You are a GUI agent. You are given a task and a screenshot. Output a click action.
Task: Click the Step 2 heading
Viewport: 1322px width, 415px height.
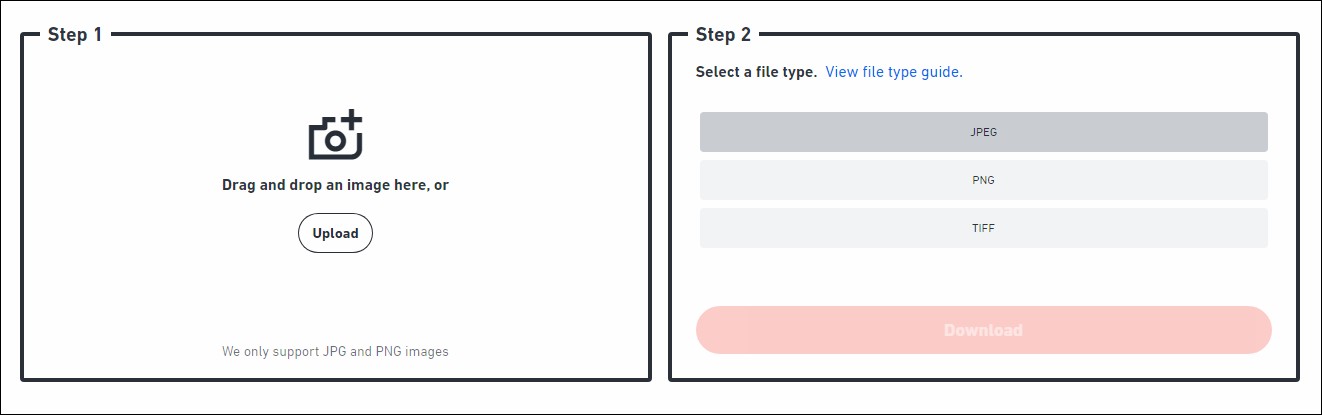723,35
